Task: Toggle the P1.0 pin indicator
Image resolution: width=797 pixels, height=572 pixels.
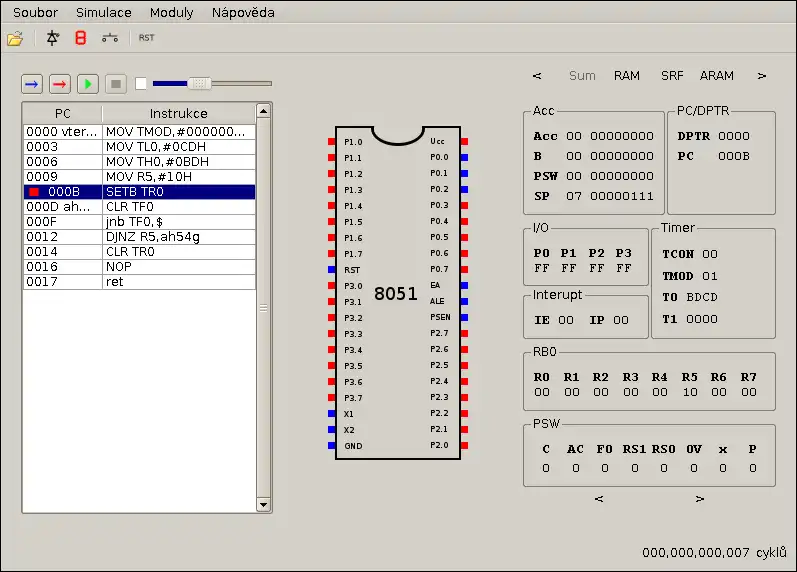Action: pyautogui.click(x=332, y=142)
